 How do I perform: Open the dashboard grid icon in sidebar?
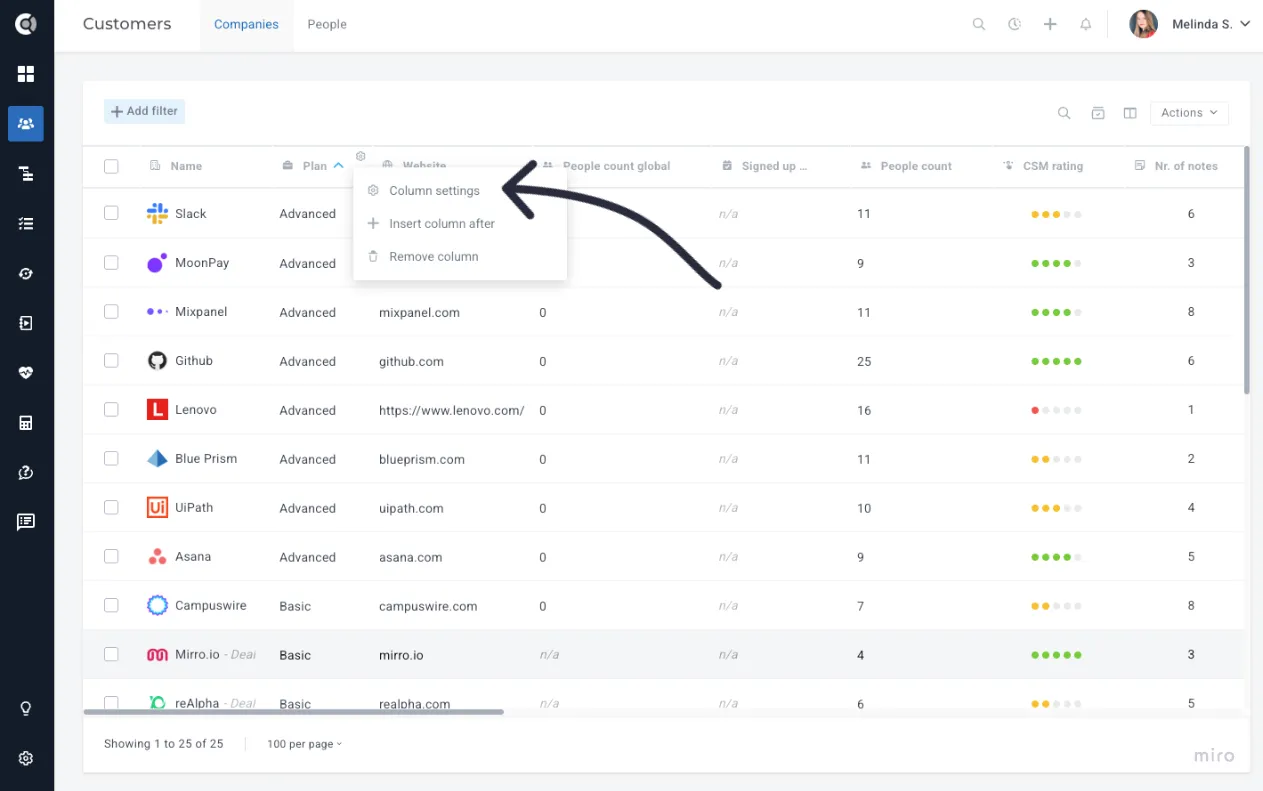coord(26,74)
